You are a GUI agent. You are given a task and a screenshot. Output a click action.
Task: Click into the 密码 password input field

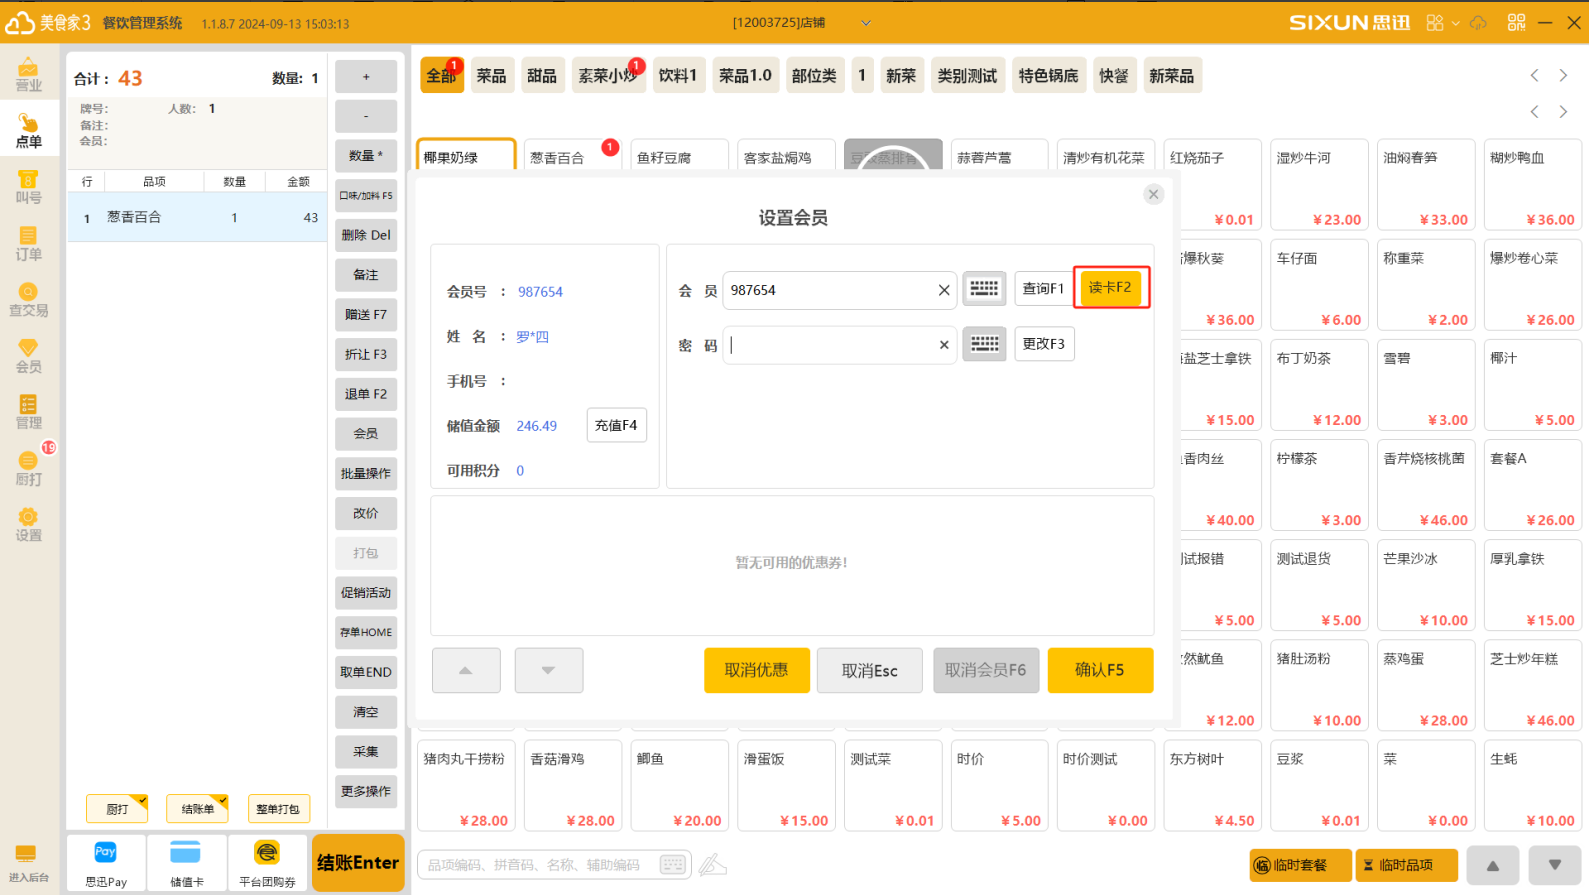830,345
